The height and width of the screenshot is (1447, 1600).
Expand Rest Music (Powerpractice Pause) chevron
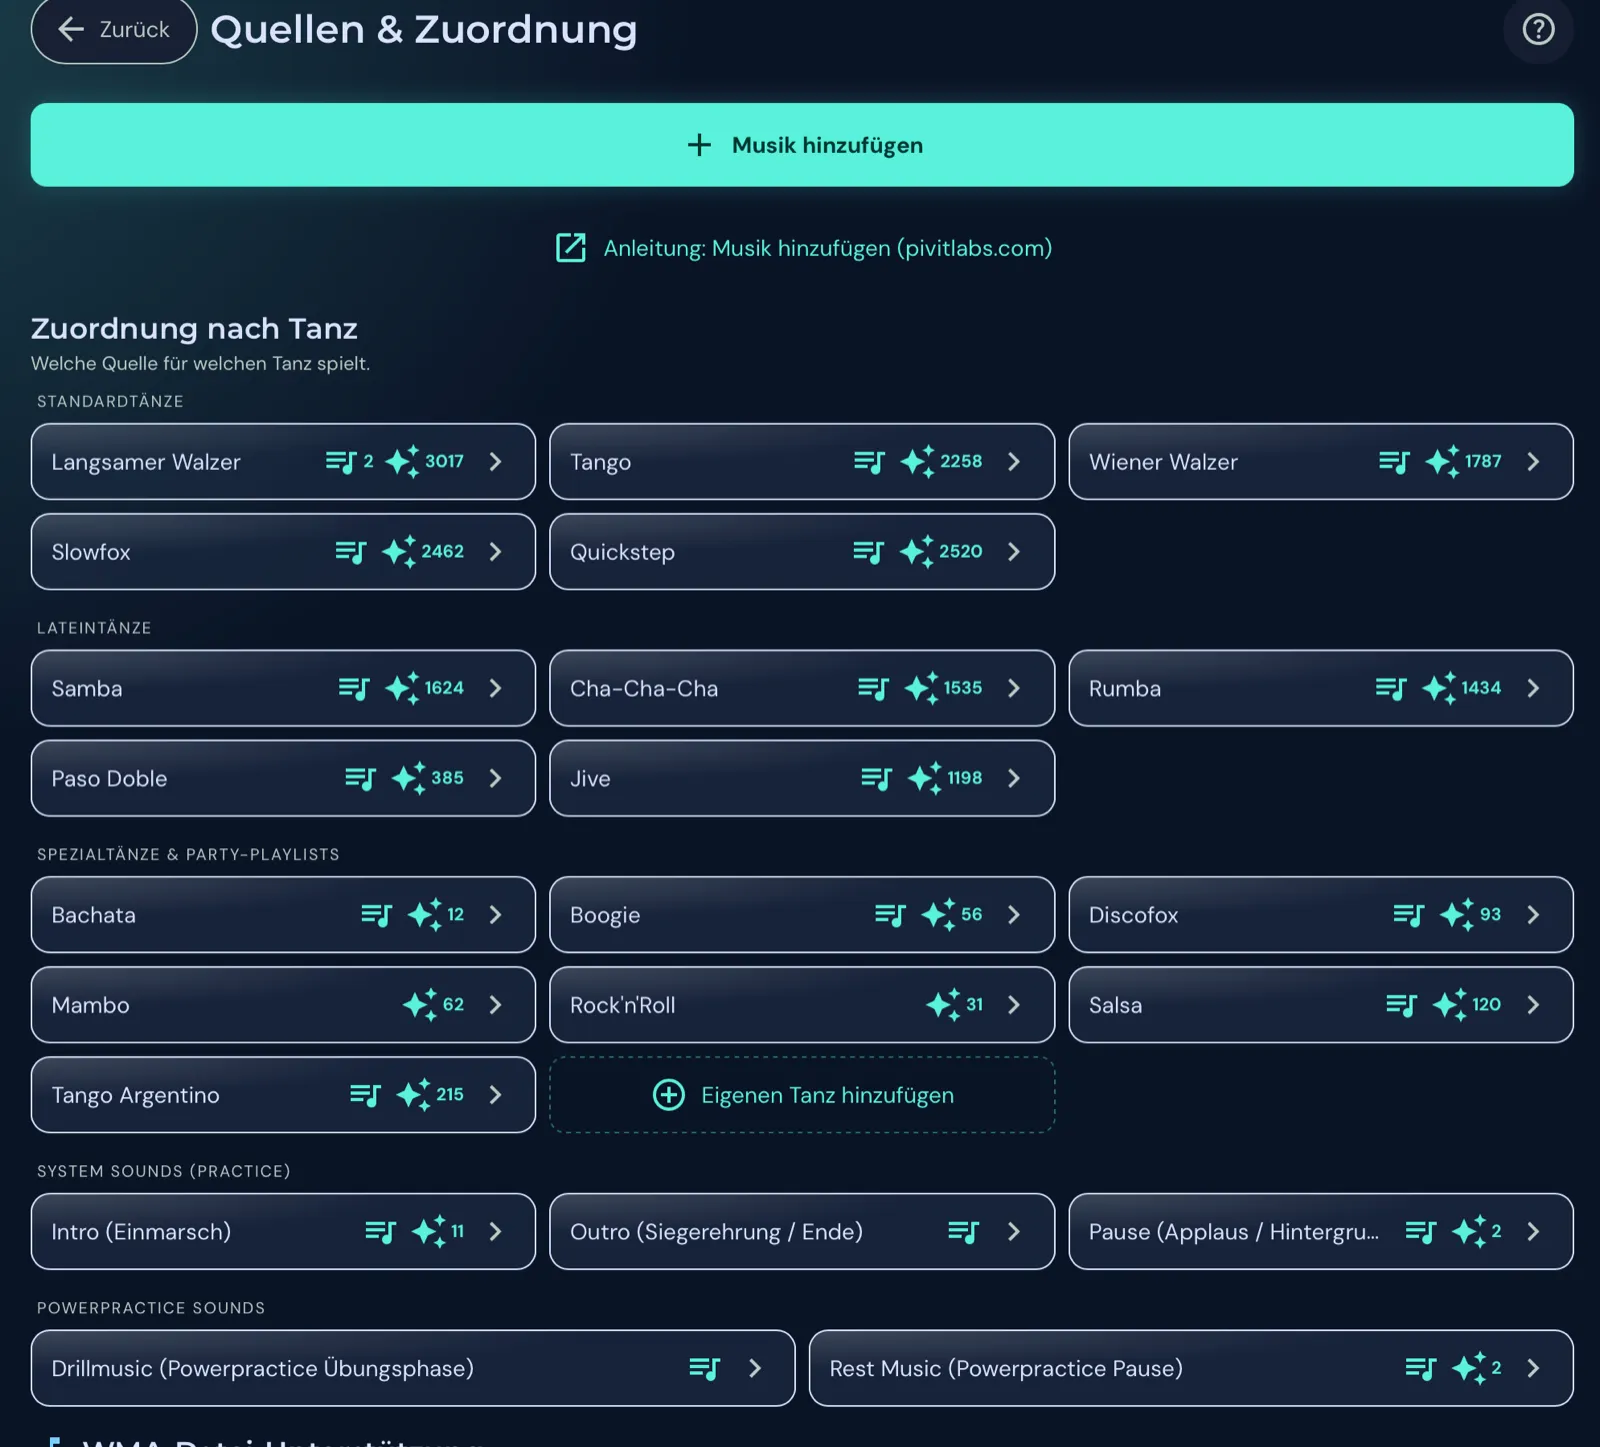(1533, 1368)
